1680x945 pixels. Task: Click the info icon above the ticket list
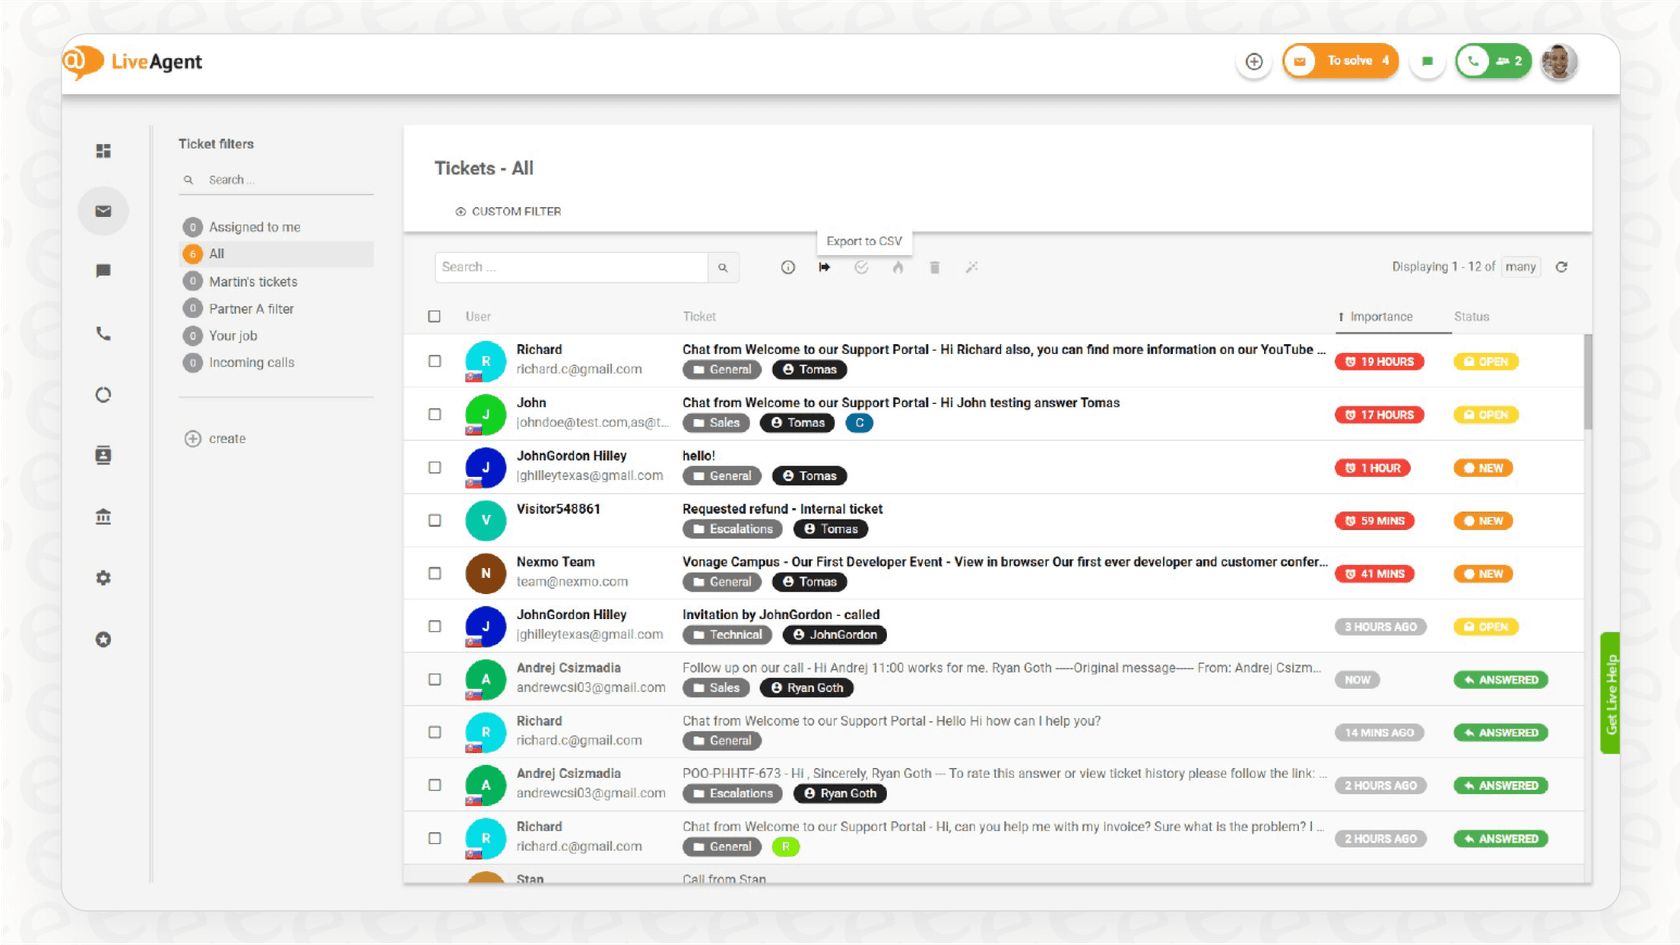787,267
